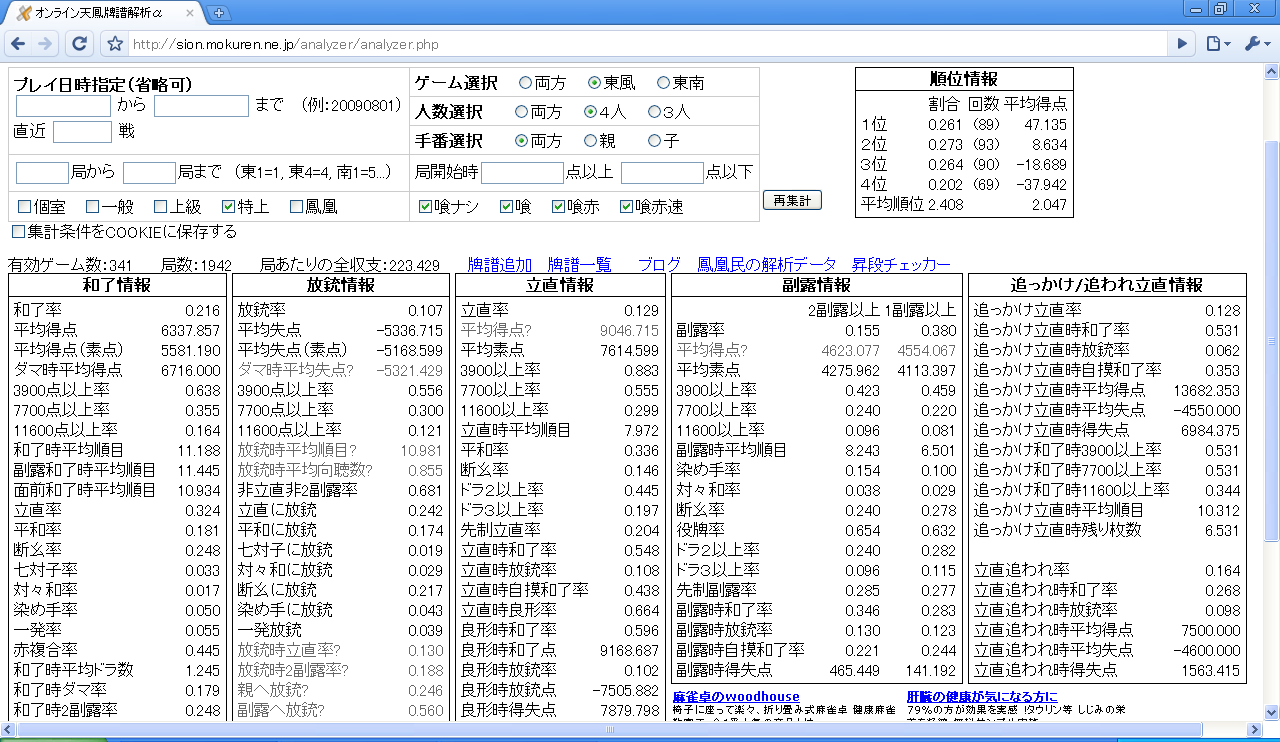Open the 牌譜追加 link
Screen dimensions: 1280x742
click(x=500, y=265)
